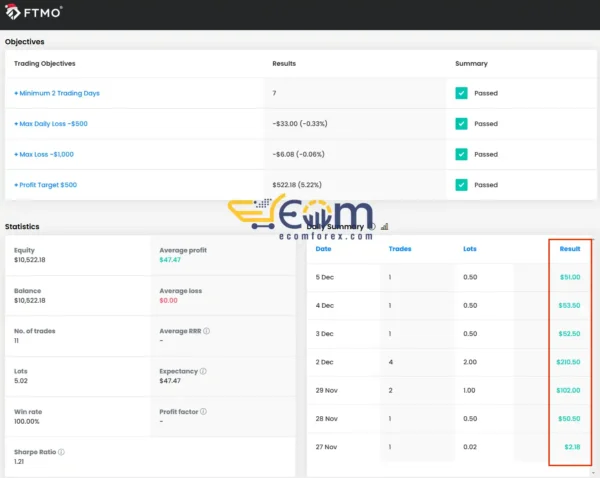Click the Result column header
The width and height of the screenshot is (600, 478).
click(569, 248)
